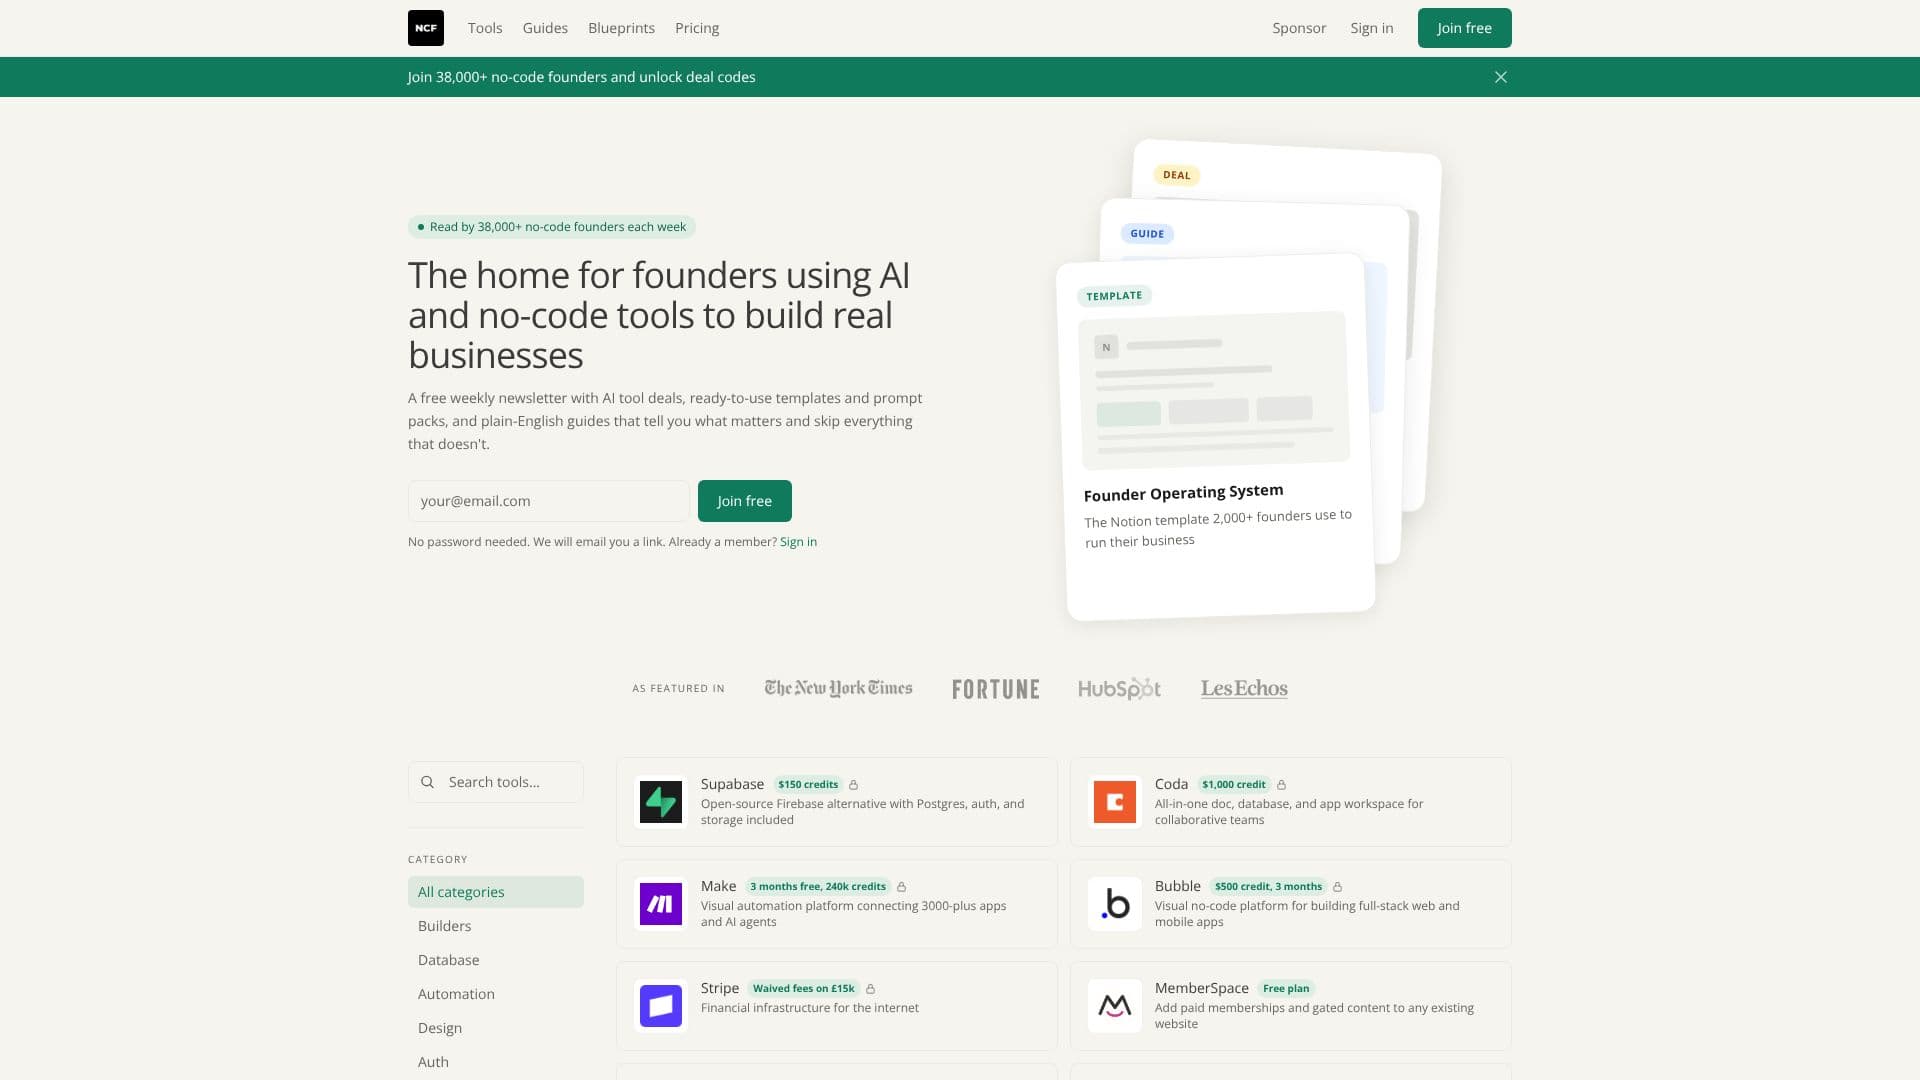Screen dimensions: 1920x1080
Task: Filter tools by Database category
Action: tap(496, 960)
